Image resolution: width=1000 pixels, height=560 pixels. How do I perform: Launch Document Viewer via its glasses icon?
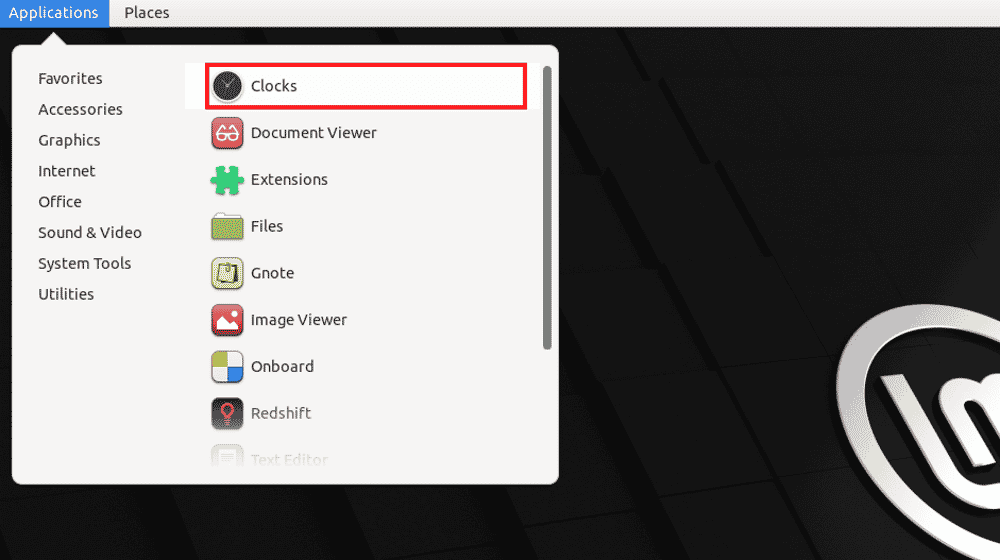coord(227,133)
